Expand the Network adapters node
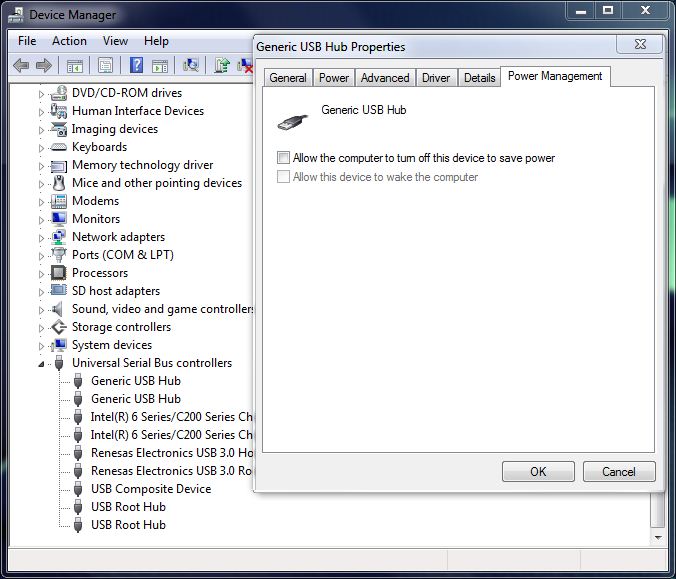Screen dimensions: 676x579 point(41,238)
